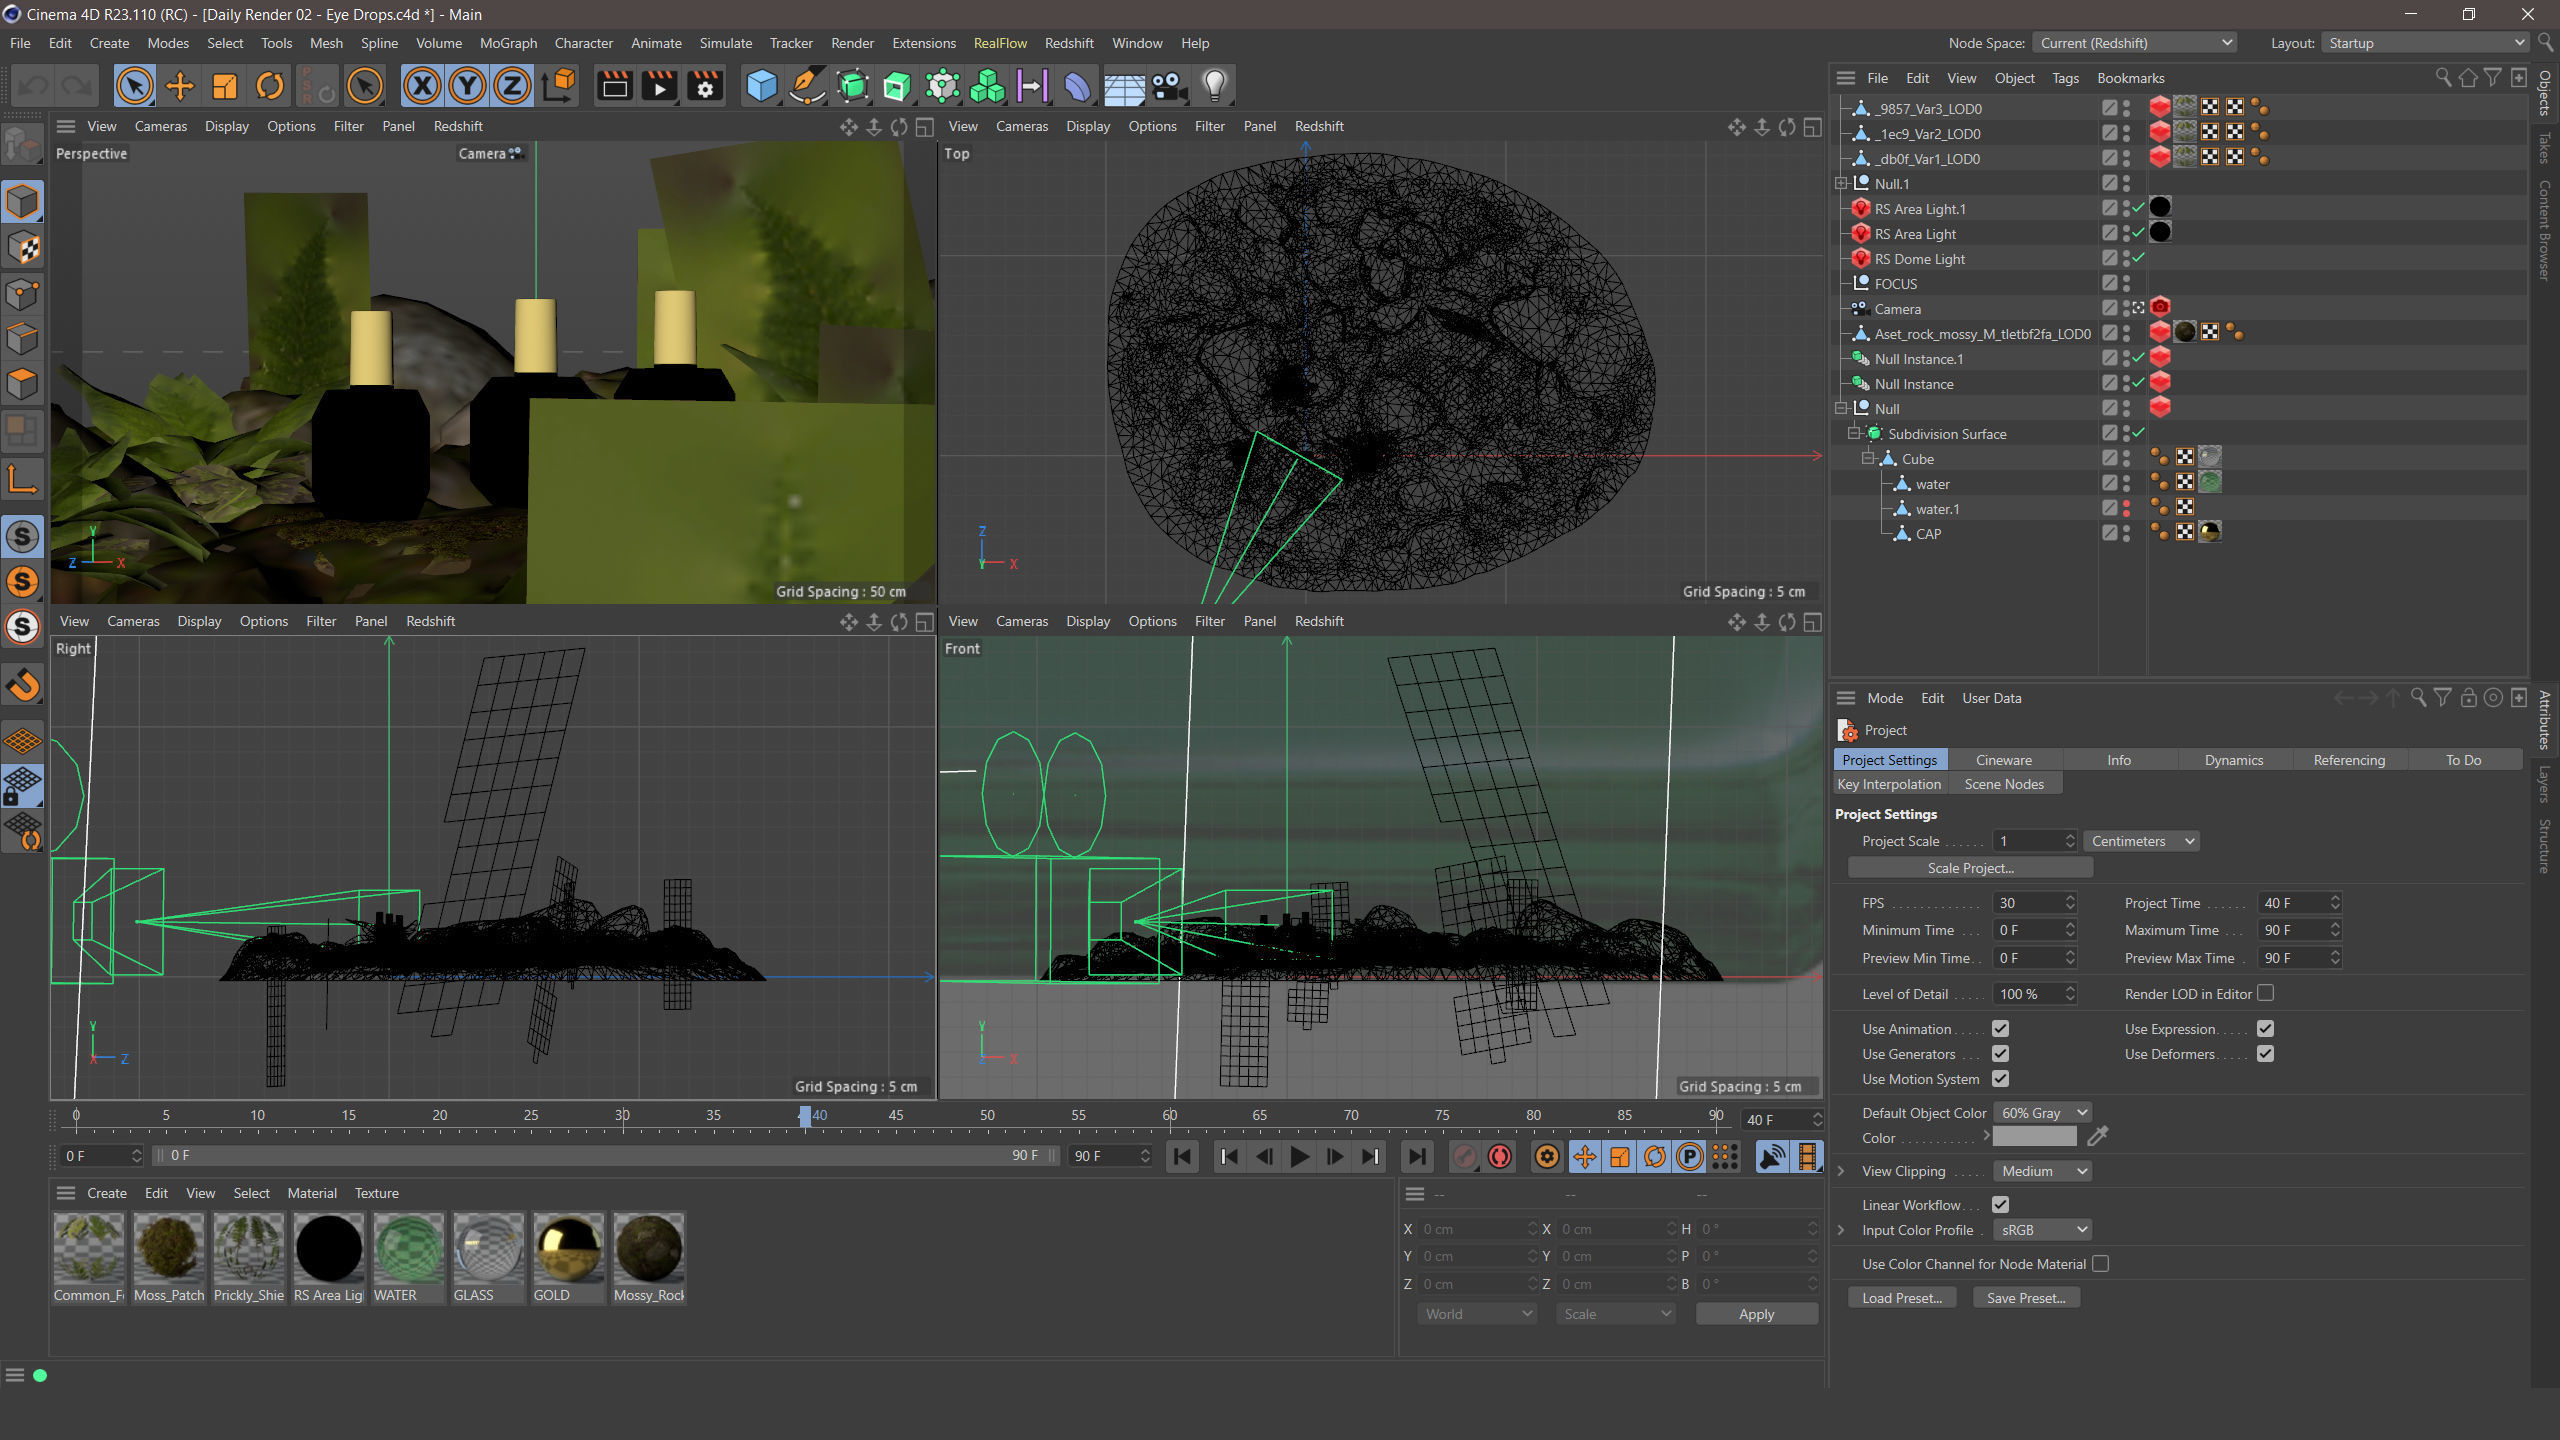Toggle Autokeying button
The image size is (2560, 1440).
(1499, 1157)
